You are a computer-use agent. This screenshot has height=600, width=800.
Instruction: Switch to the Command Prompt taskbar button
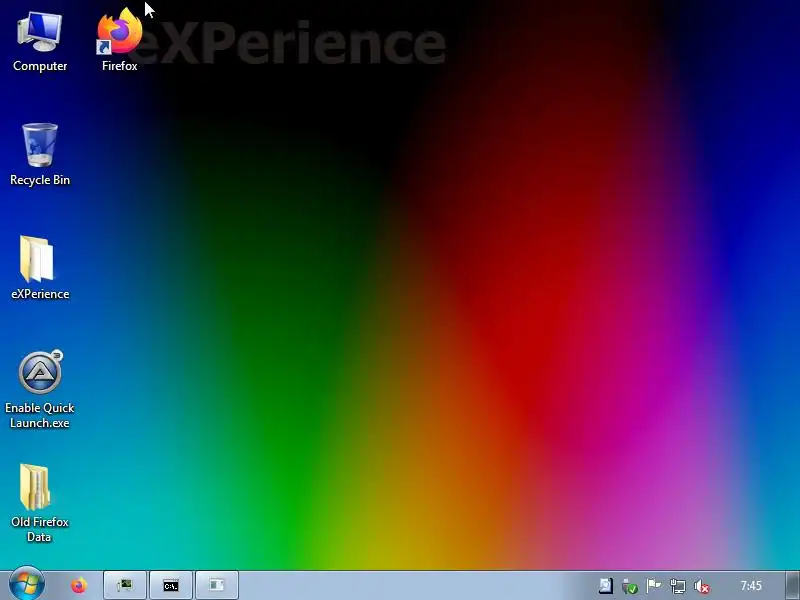171,585
